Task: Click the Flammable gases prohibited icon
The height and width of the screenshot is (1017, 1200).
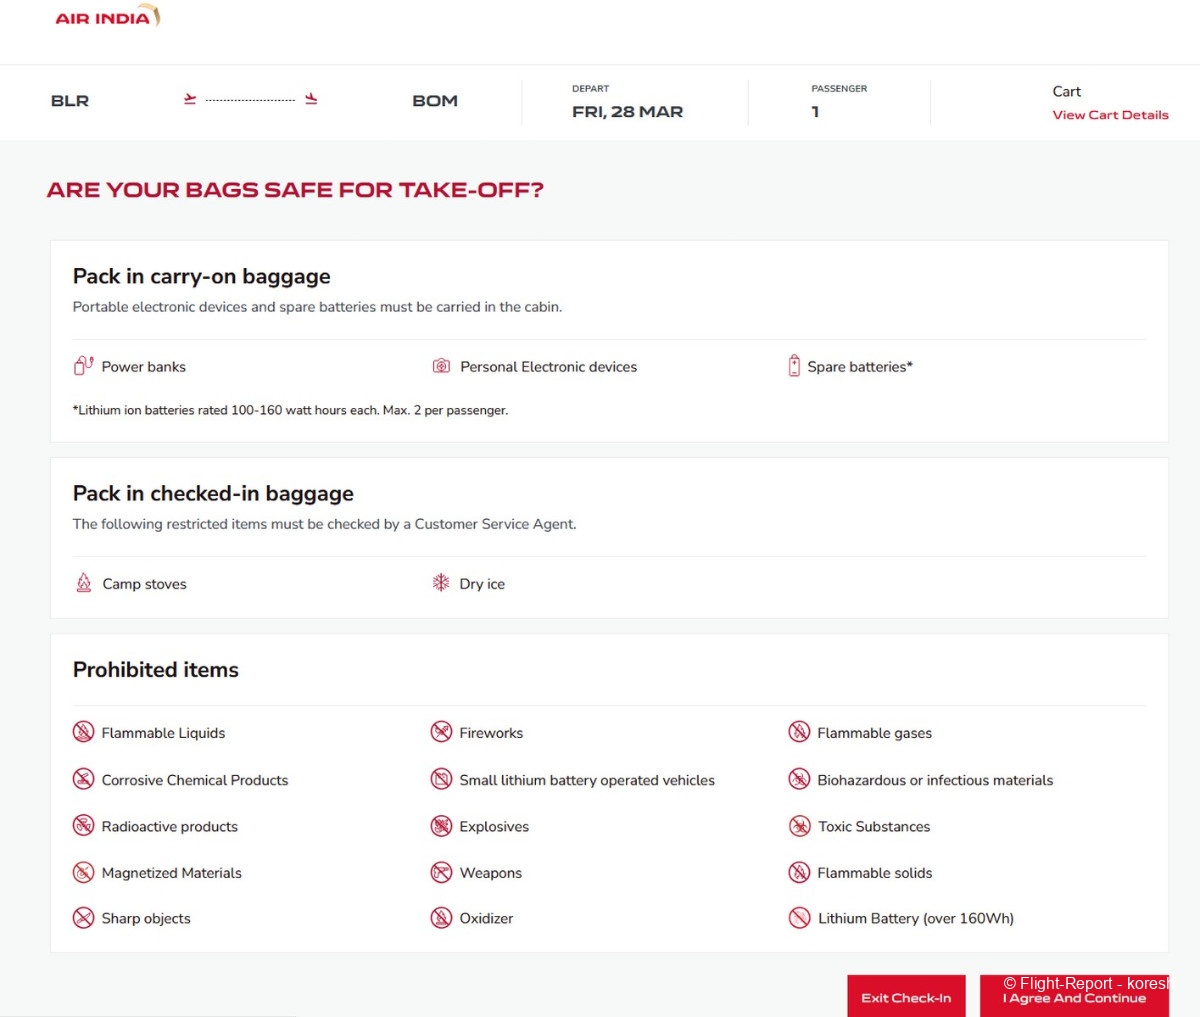Action: point(799,732)
